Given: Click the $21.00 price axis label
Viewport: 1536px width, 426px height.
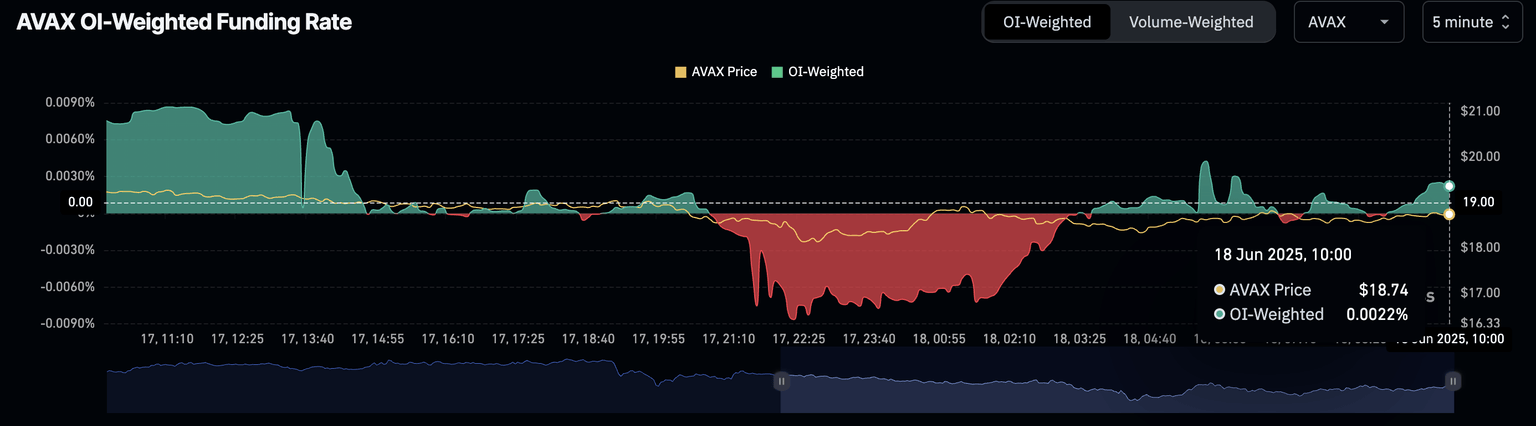Looking at the screenshot, I should click(1480, 111).
